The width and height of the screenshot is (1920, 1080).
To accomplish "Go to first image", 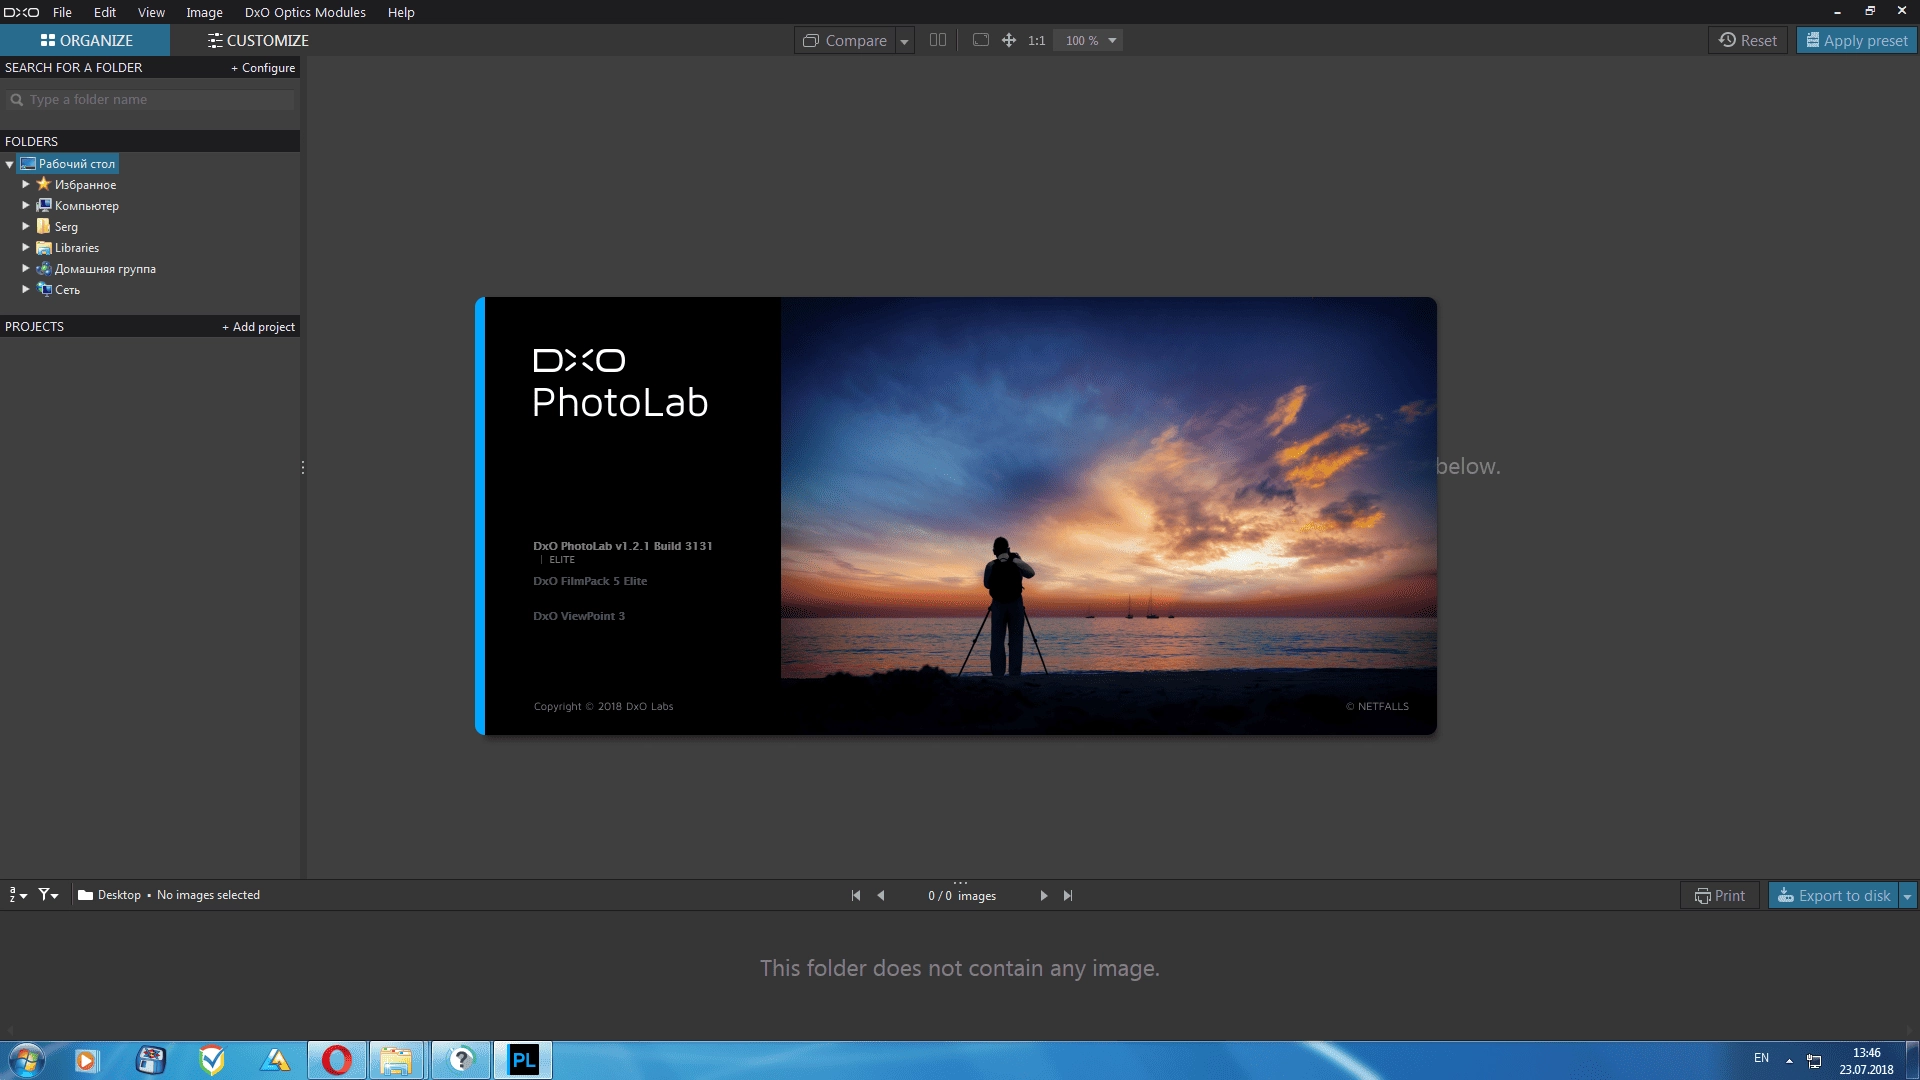I will (856, 896).
